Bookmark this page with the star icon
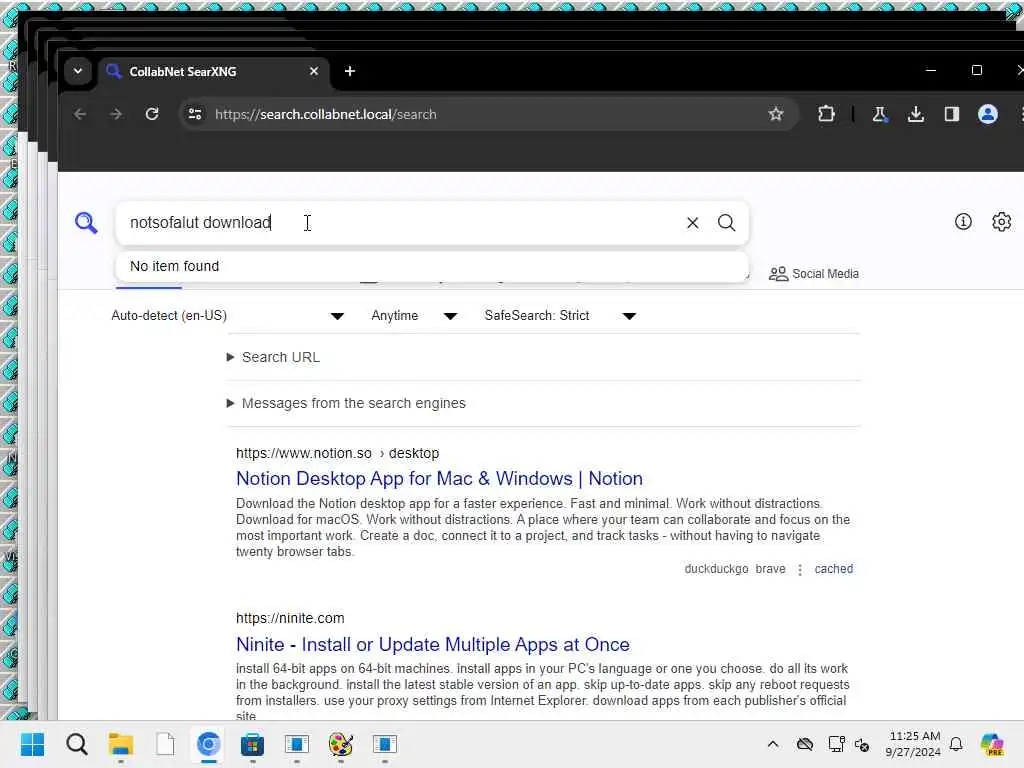Screen dimensions: 1024x768 click(775, 114)
